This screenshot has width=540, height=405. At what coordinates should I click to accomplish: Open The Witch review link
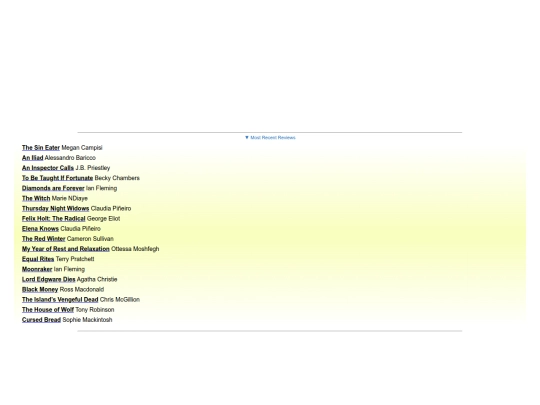click(x=36, y=198)
